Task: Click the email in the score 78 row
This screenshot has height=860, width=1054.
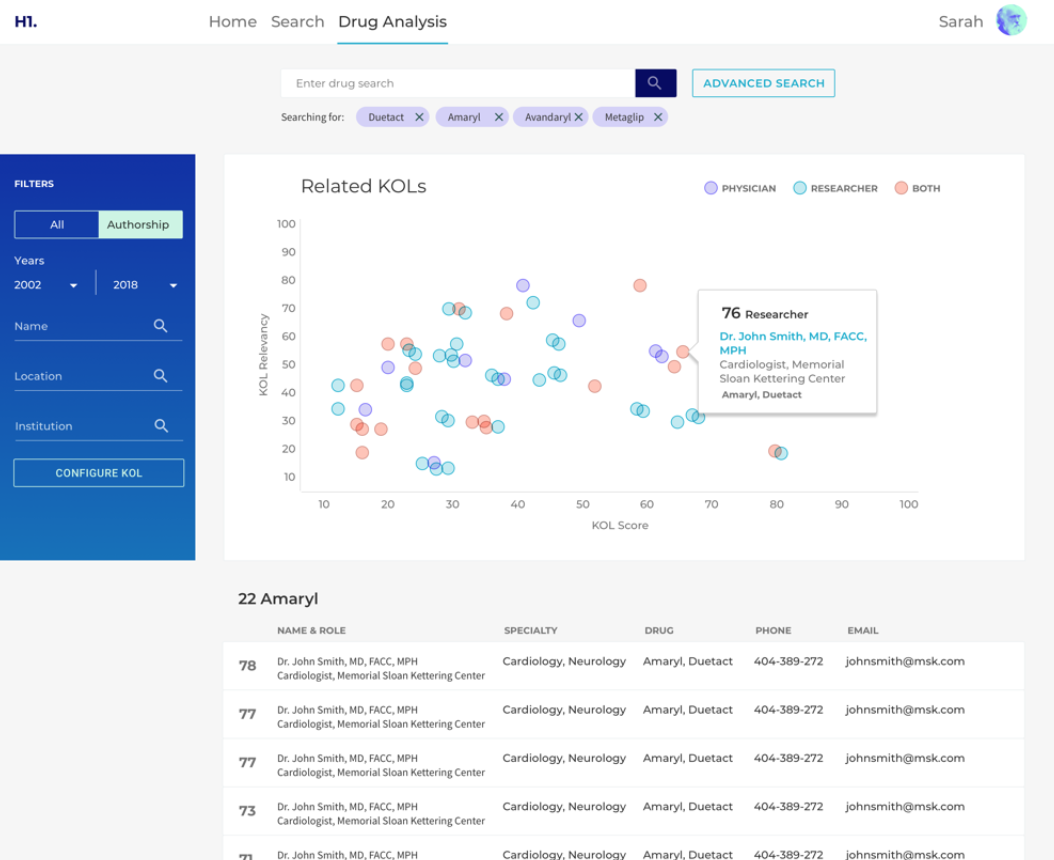Action: click(905, 661)
